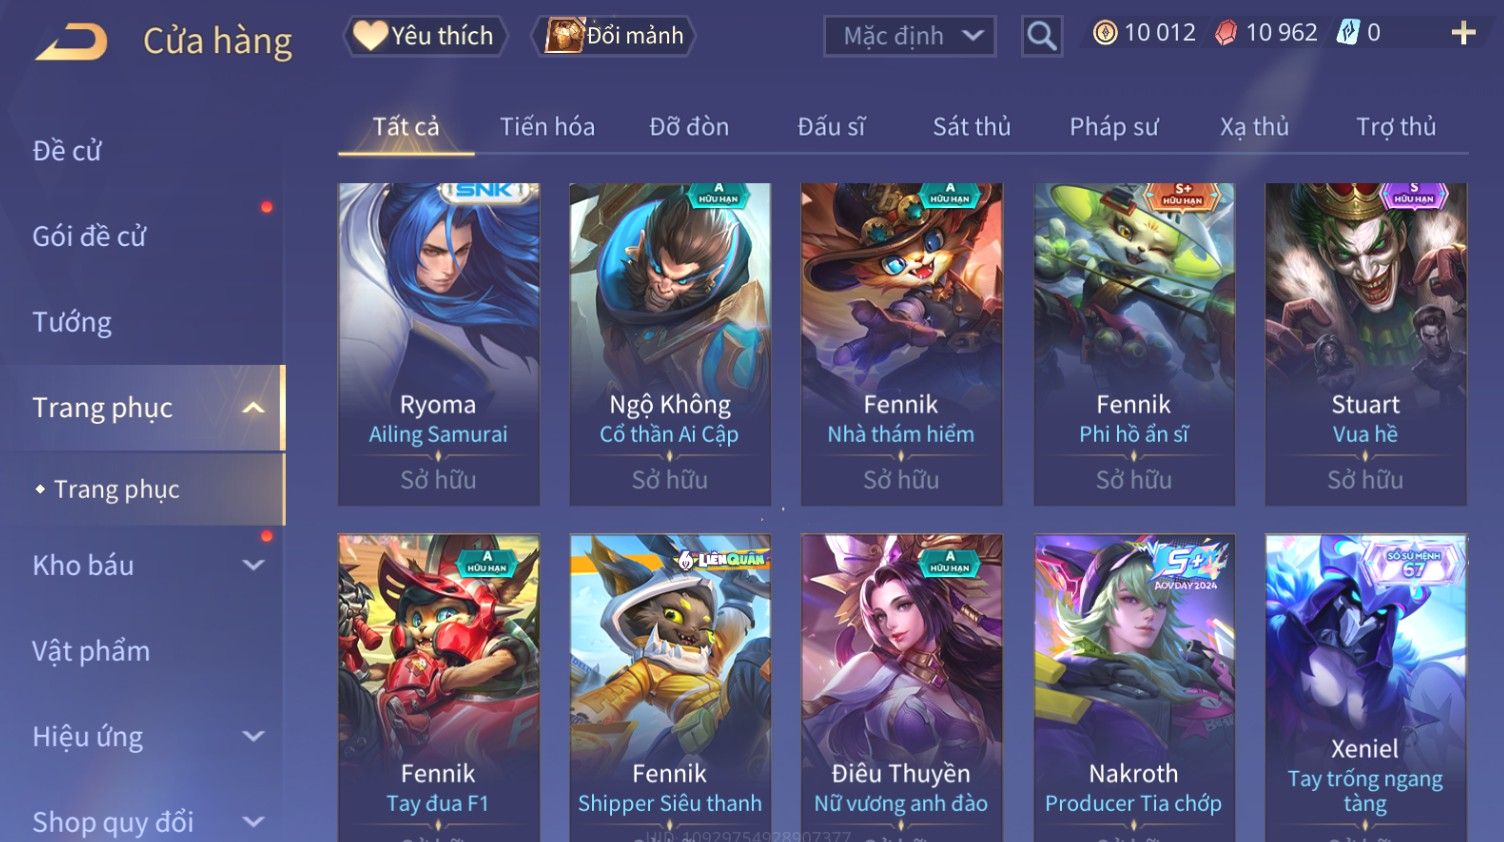Screen dimensions: 1504x842
Task: Tap the blue voucher currency icon
Action: tap(1348, 33)
